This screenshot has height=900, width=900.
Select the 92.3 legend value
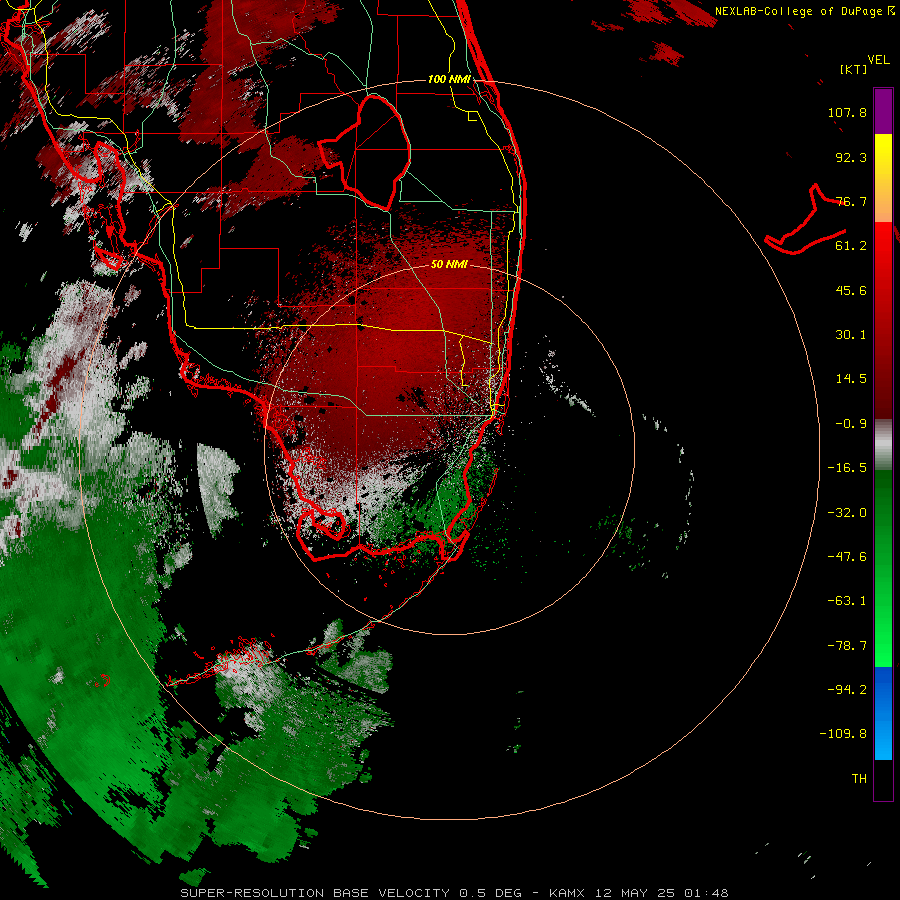pos(851,157)
